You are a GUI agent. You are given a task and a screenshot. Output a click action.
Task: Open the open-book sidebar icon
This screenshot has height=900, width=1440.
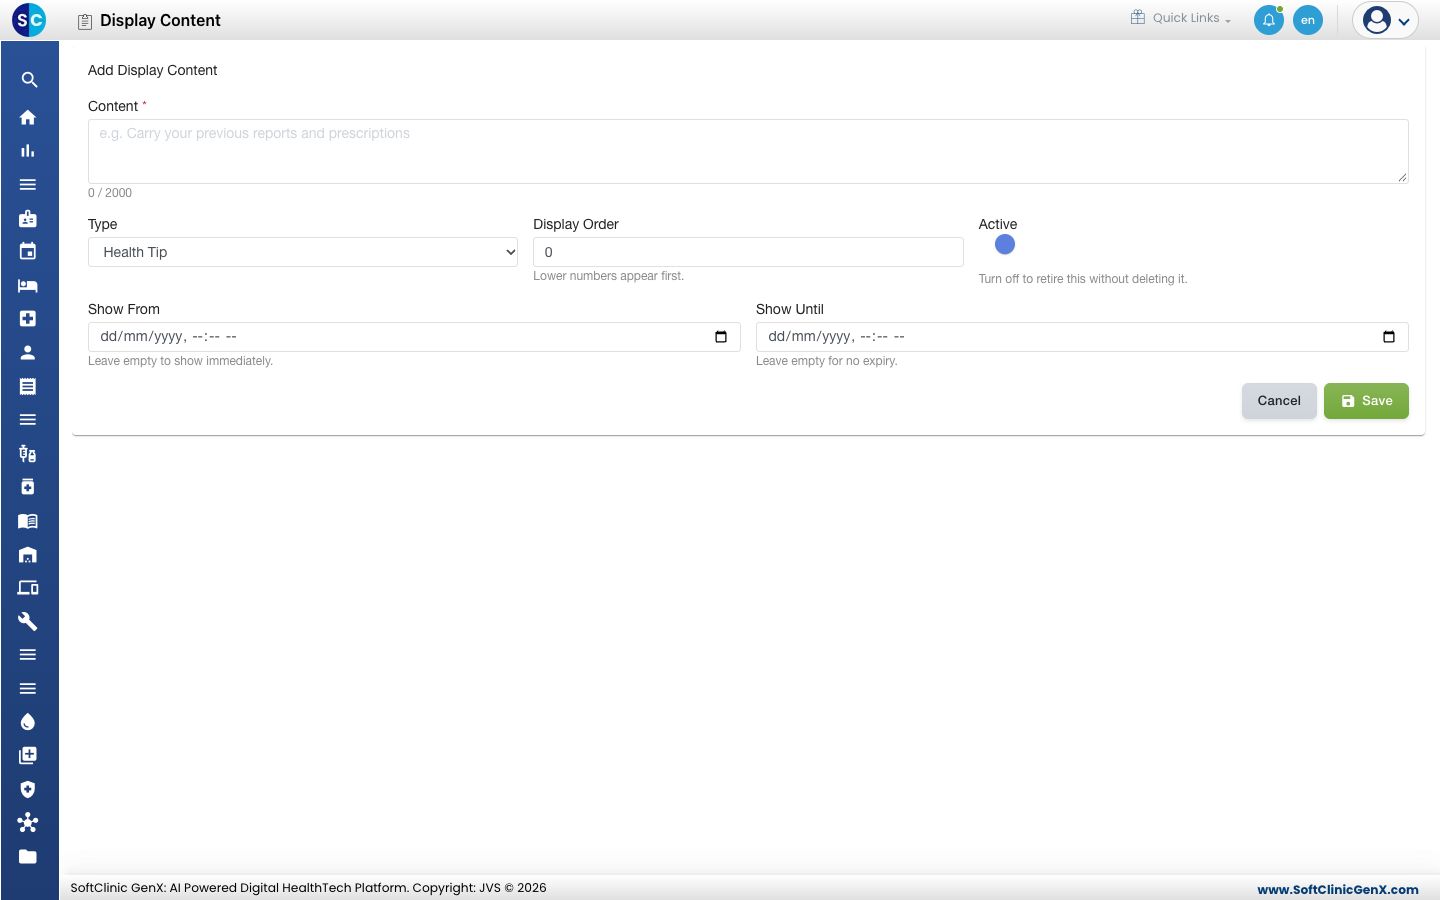[28, 521]
